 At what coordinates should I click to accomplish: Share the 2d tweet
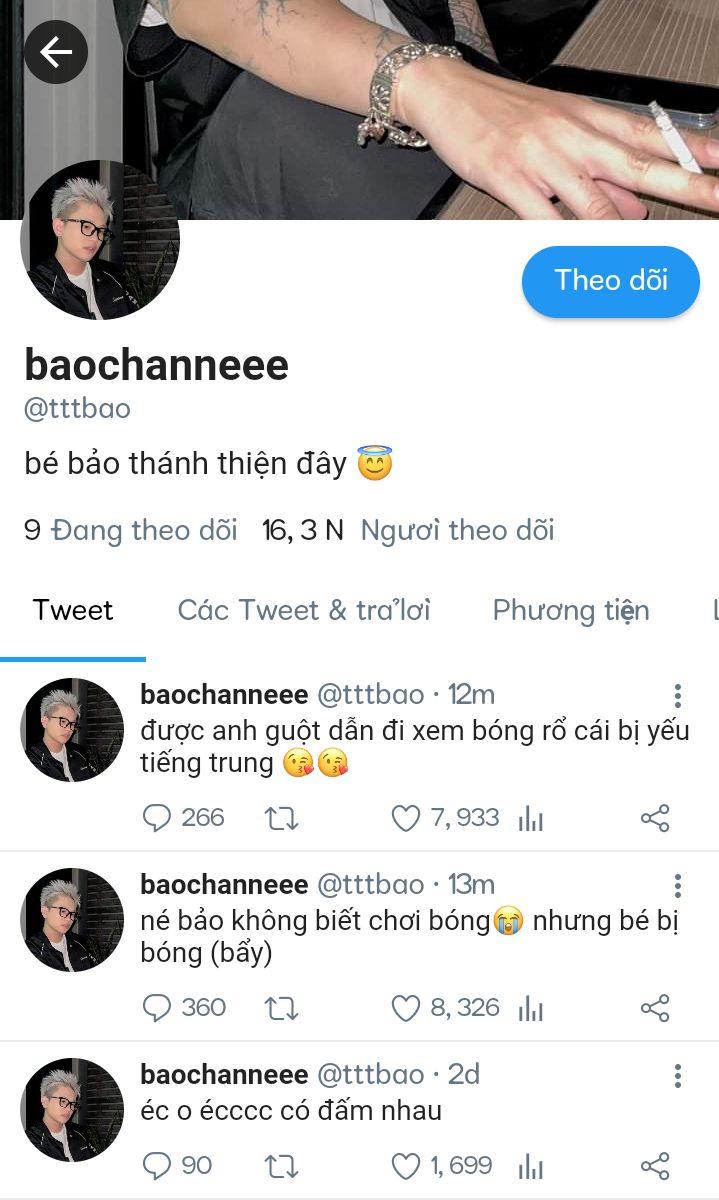coord(655,1166)
